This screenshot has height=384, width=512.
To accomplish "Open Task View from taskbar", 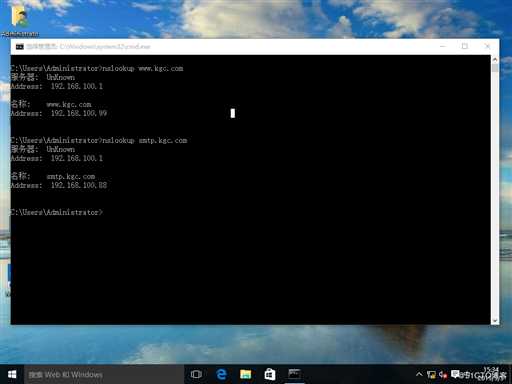I will click(196, 374).
